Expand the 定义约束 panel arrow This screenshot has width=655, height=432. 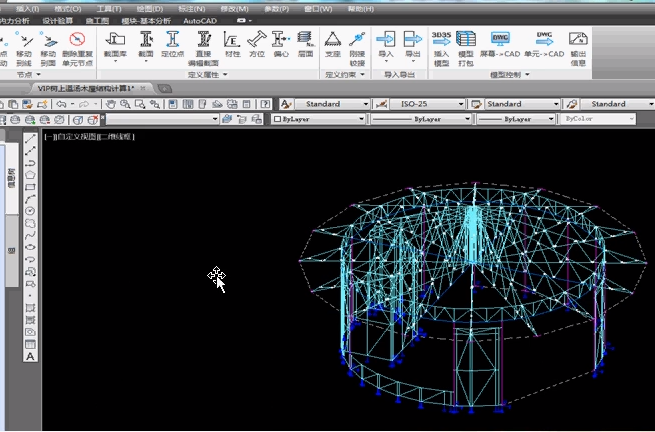click(362, 75)
